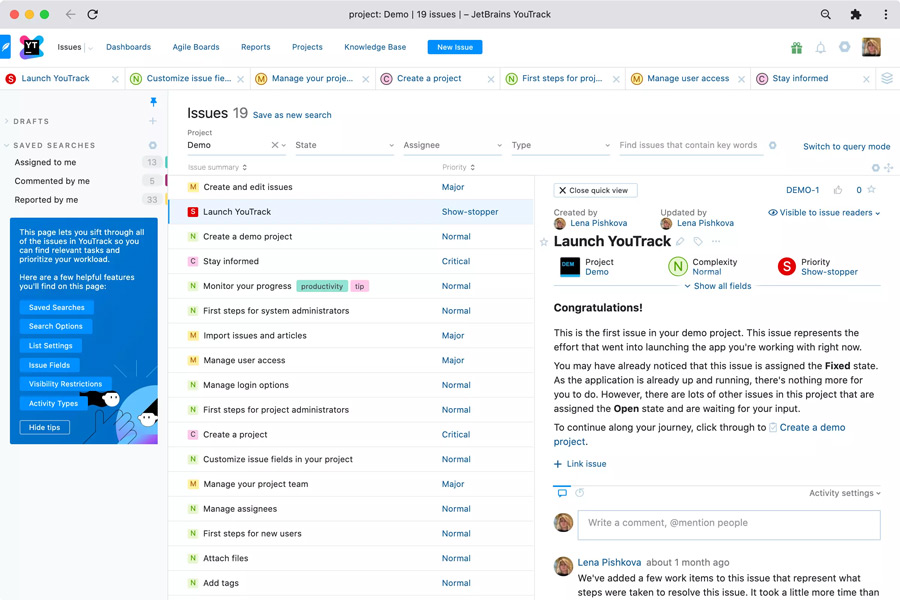Close the Launch YouTrack tab
The height and width of the screenshot is (600, 900).
[x=115, y=79]
